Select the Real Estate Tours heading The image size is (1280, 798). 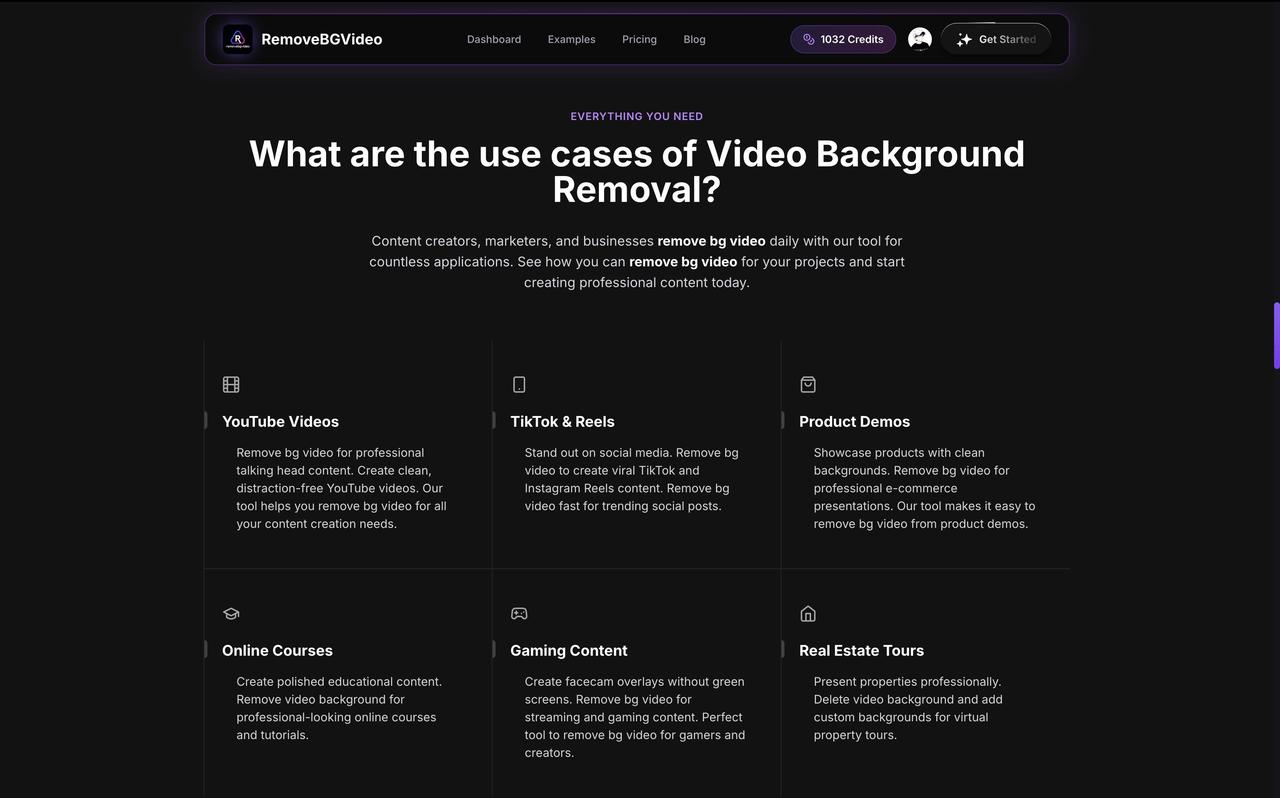pyautogui.click(x=861, y=650)
